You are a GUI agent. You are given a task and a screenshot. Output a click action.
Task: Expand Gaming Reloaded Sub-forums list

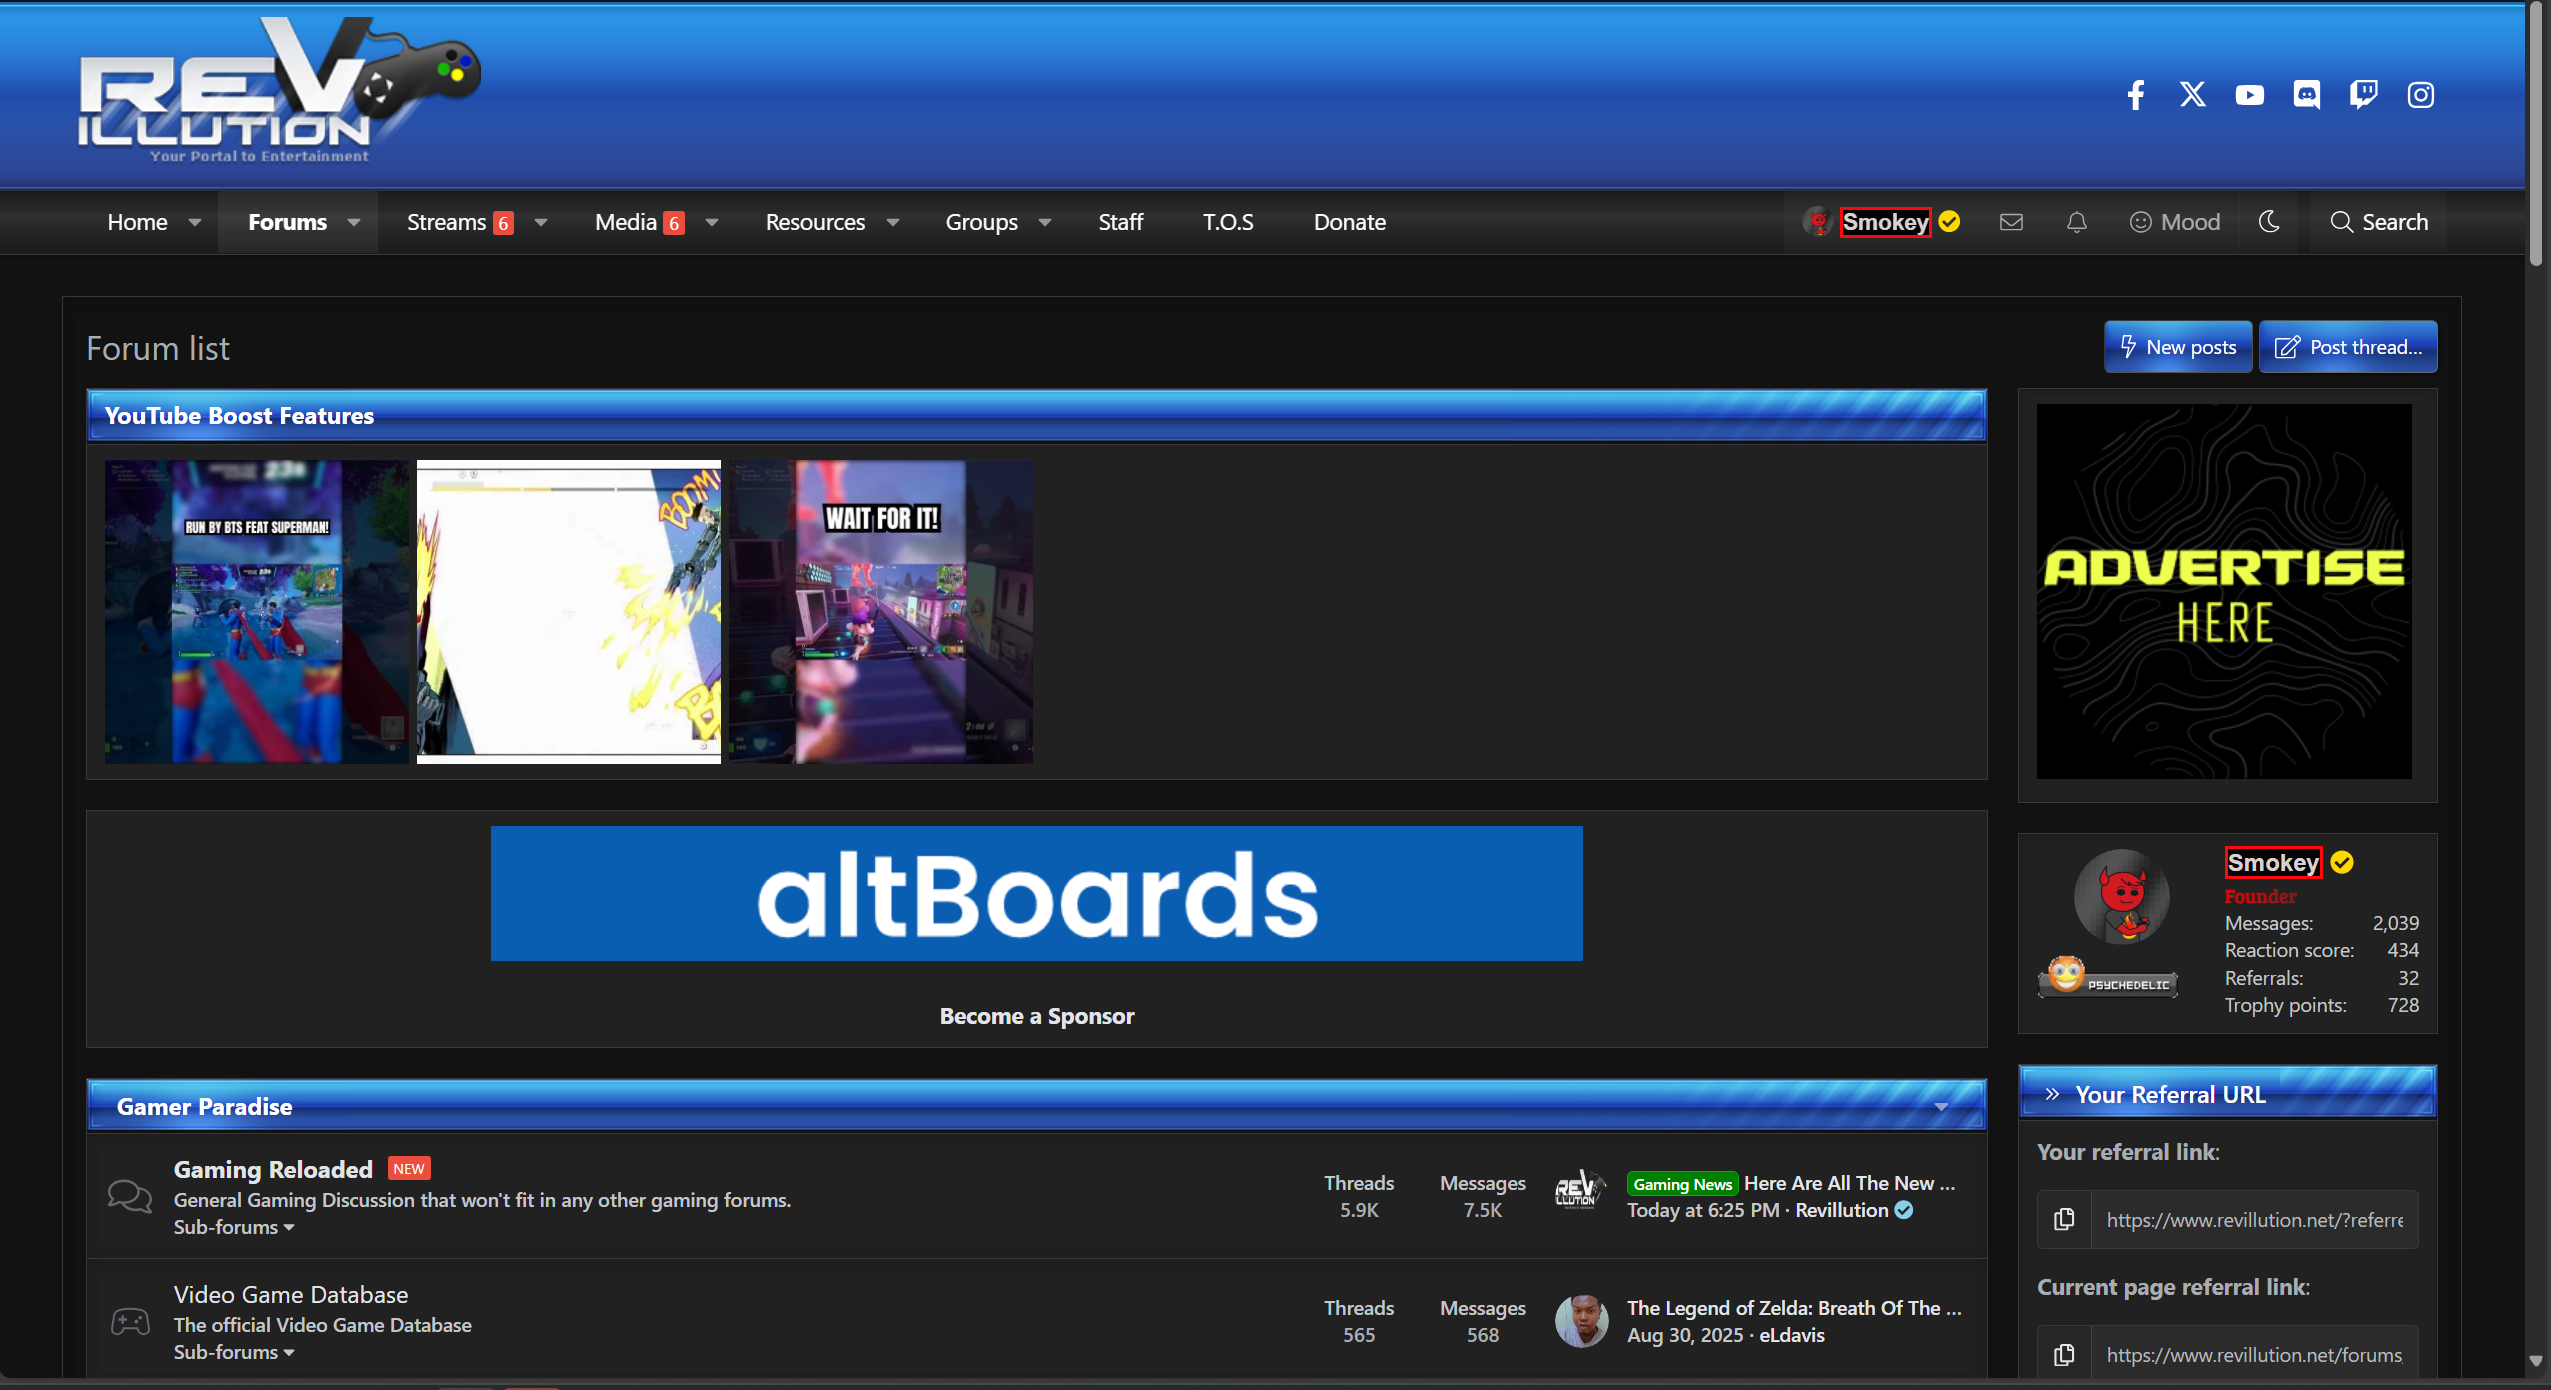pyautogui.click(x=233, y=1227)
